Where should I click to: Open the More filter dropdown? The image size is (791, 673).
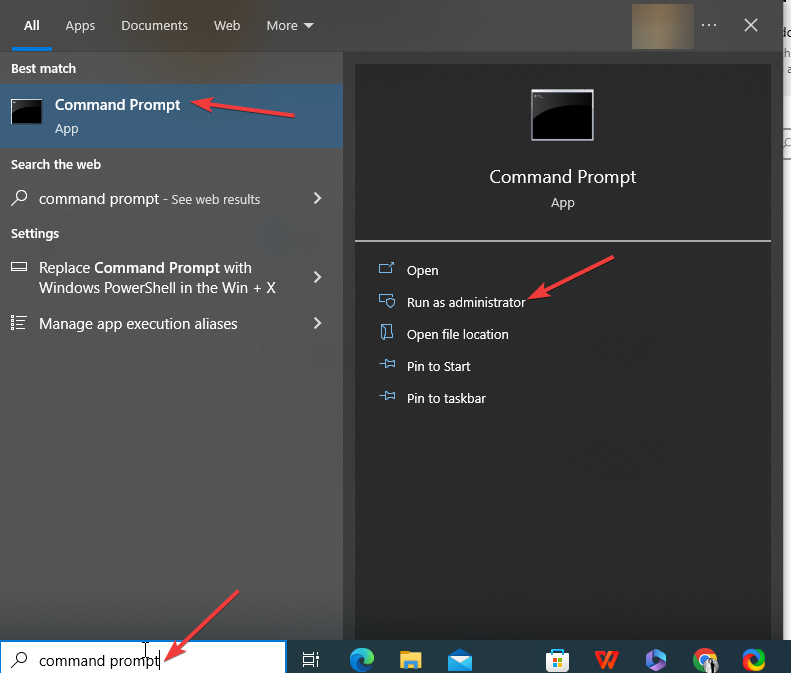coord(289,25)
